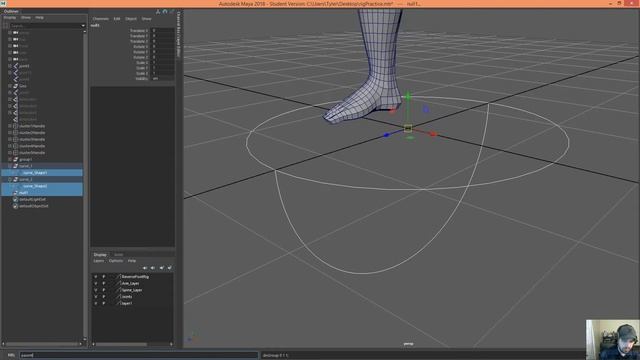Toggle playback P for Arm_Layer
This screenshot has height=360, width=640.
tap(104, 283)
